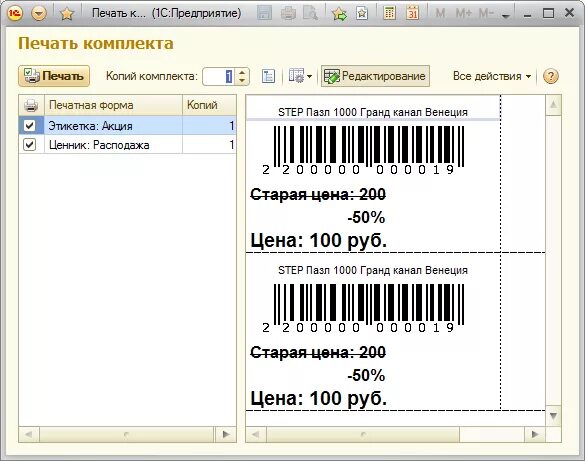Click the save diskette icon
Image resolution: width=585 pixels, height=461 pixels.
265,13
